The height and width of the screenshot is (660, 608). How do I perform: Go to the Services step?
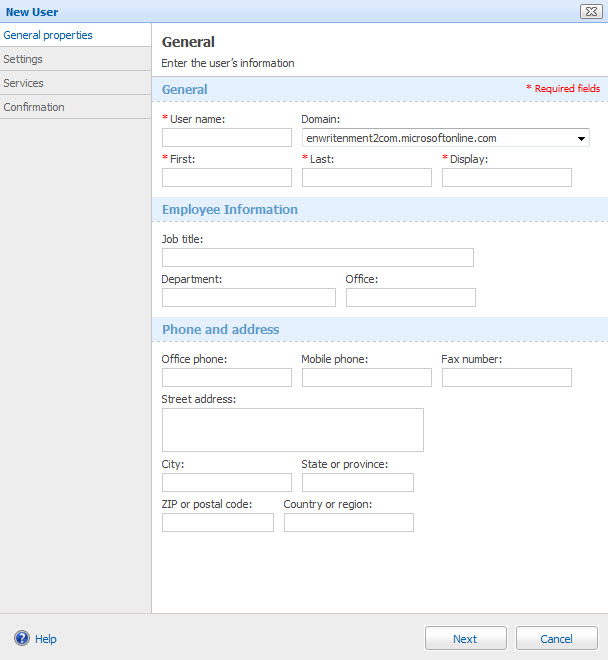[23, 83]
